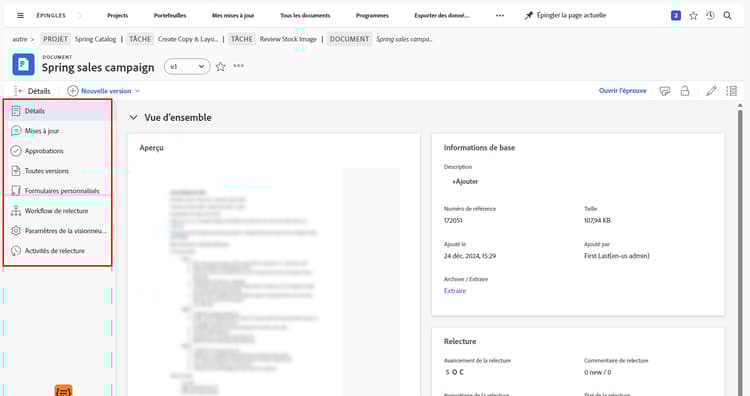Click the Toutes versions sidebar icon
750x396 pixels.
[x=16, y=171]
